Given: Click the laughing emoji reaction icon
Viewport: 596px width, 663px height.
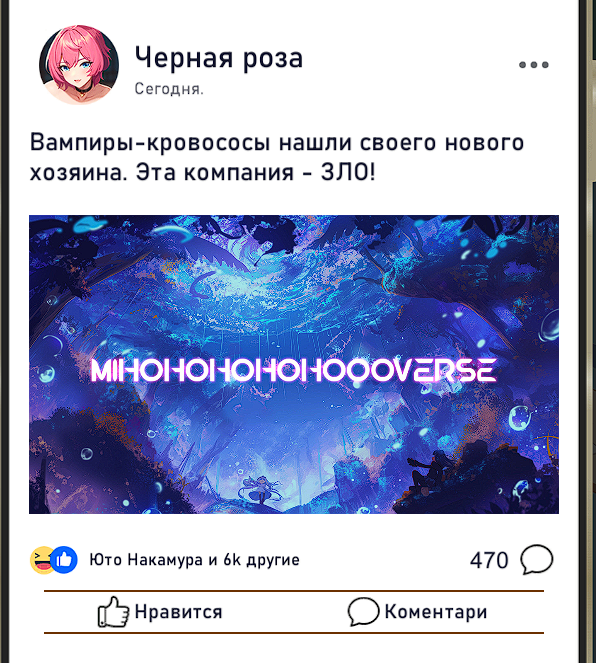Looking at the screenshot, I should (x=41, y=560).
